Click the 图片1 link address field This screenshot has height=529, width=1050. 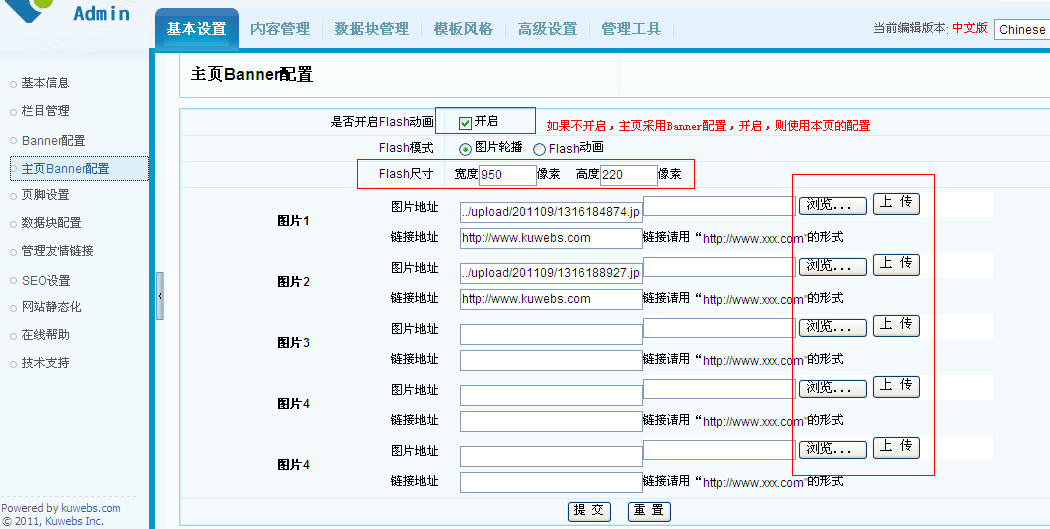[x=551, y=238]
